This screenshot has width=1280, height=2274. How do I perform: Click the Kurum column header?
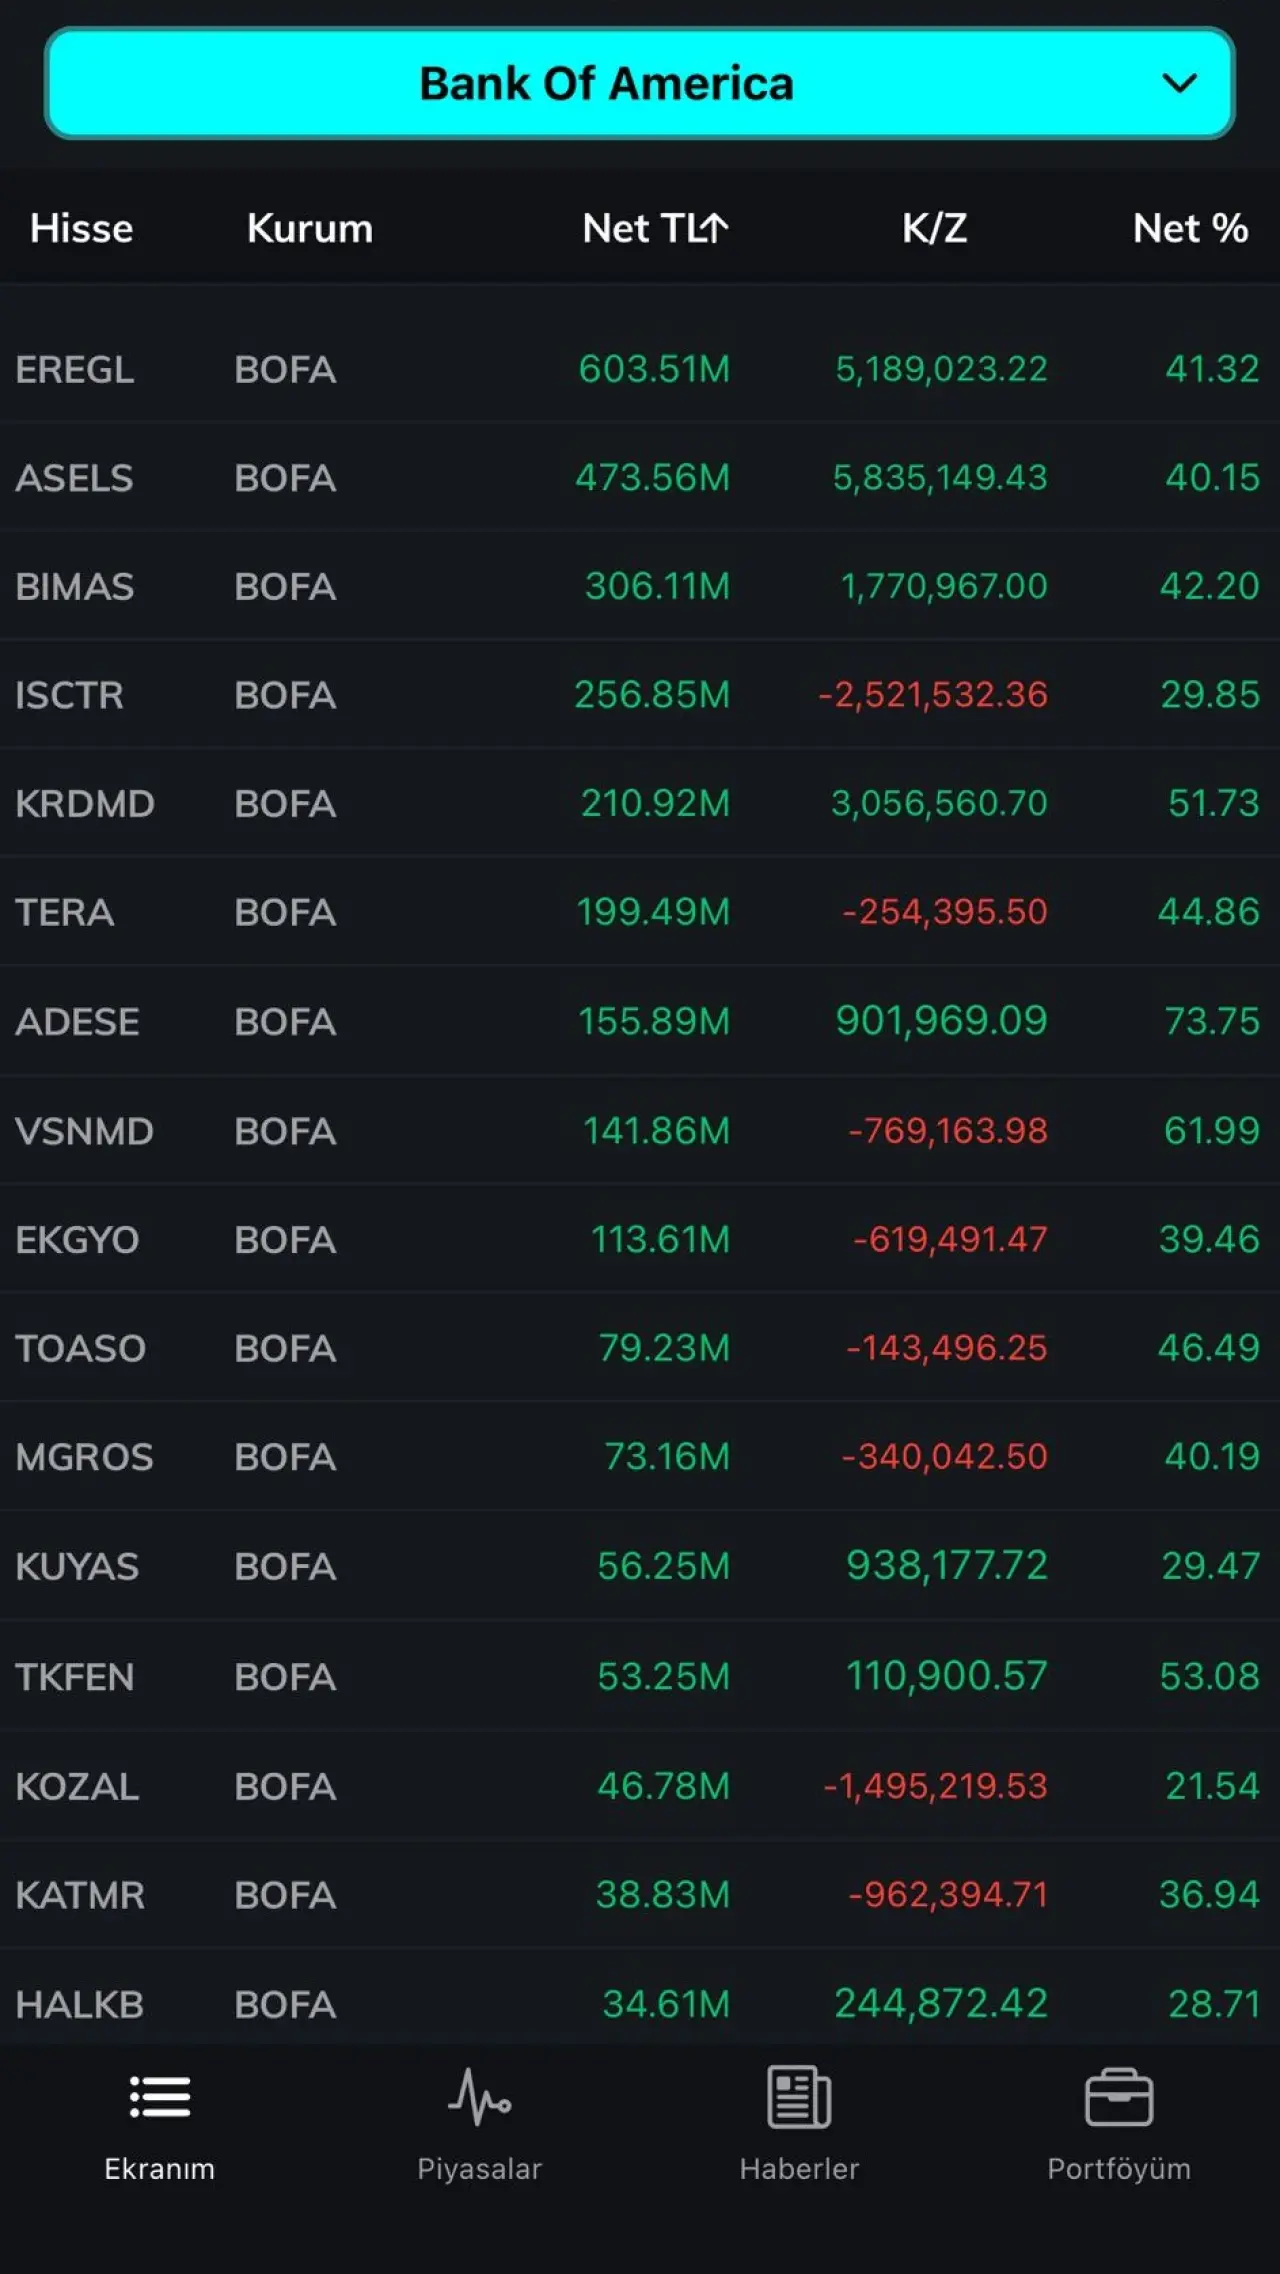tap(310, 228)
